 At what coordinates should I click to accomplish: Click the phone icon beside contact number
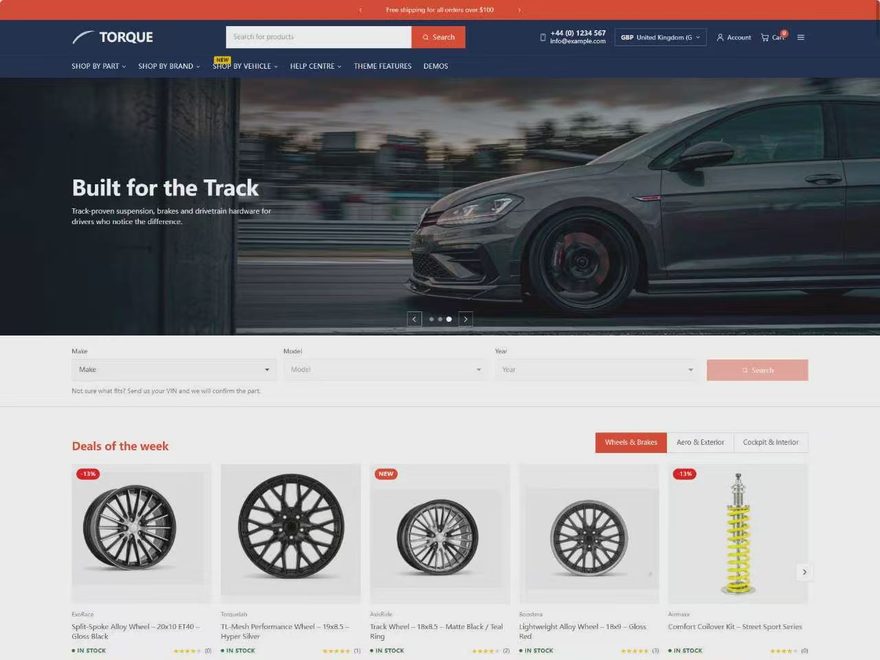coord(543,38)
